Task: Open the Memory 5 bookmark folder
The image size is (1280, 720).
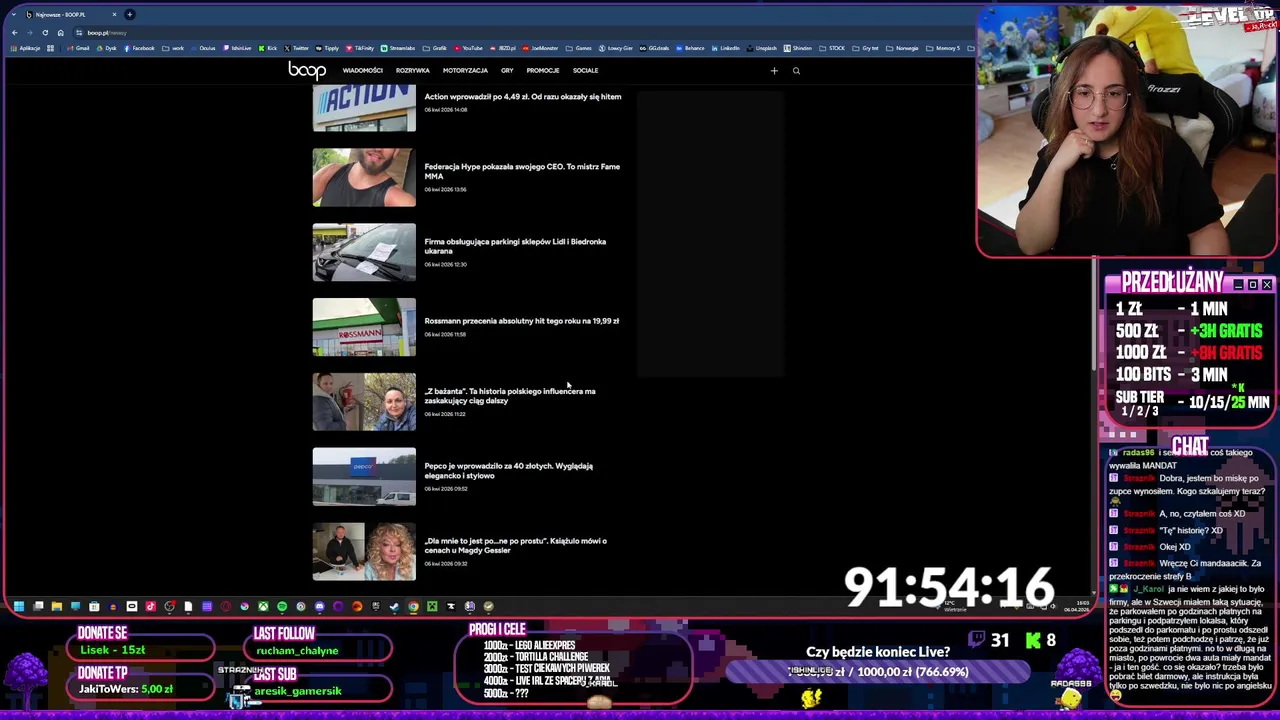Action: coord(944,48)
